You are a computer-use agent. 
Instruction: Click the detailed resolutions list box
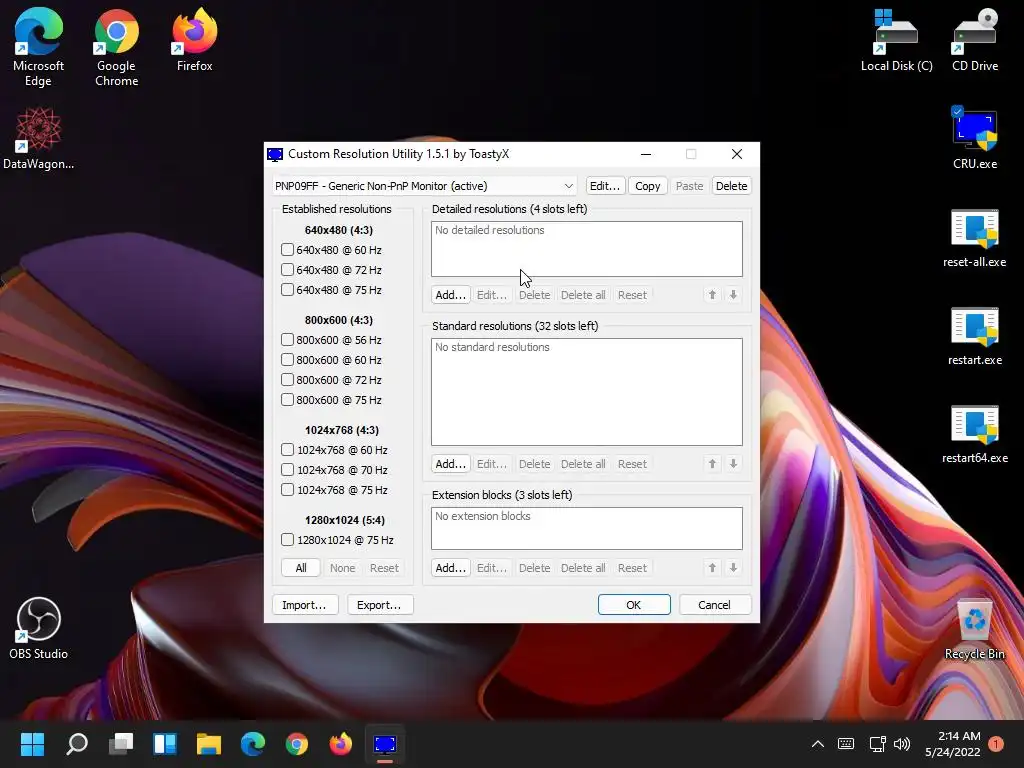coord(586,249)
